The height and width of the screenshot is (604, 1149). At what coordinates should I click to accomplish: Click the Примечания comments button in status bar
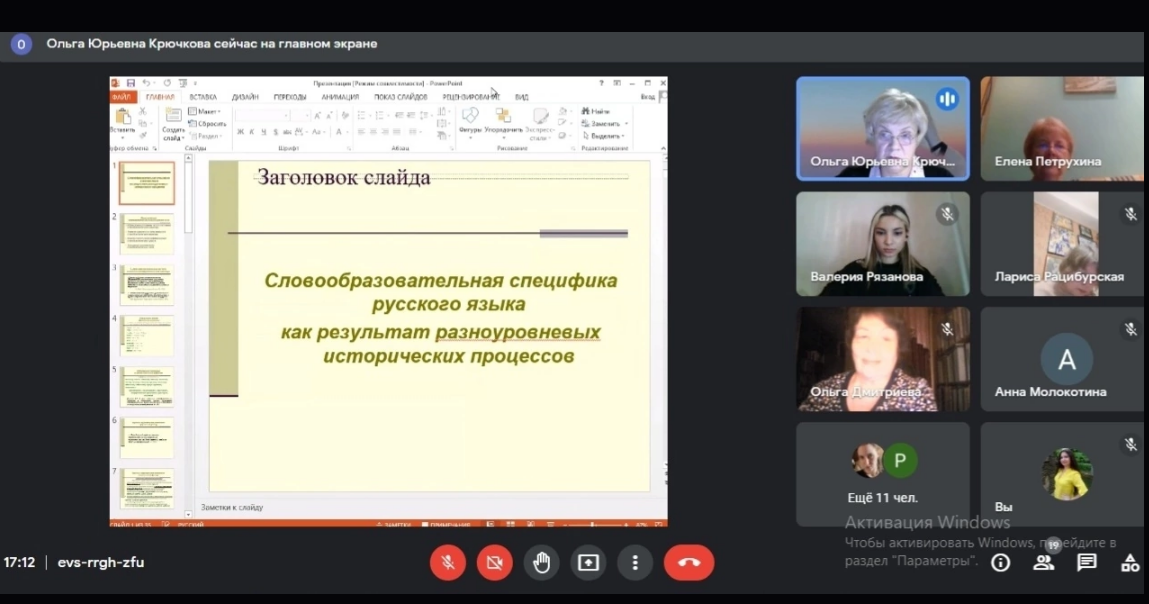coord(446,524)
